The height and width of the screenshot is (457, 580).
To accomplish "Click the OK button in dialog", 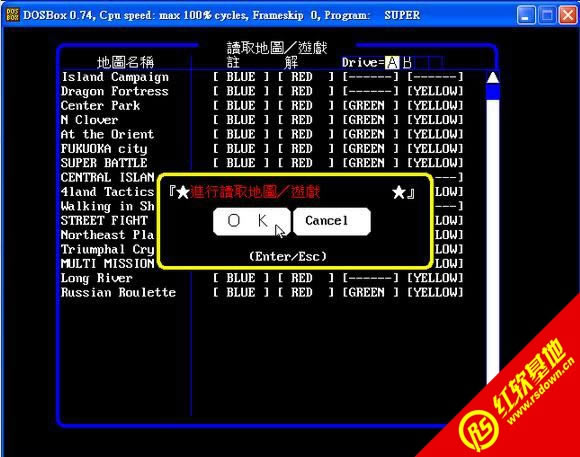I will (252, 221).
